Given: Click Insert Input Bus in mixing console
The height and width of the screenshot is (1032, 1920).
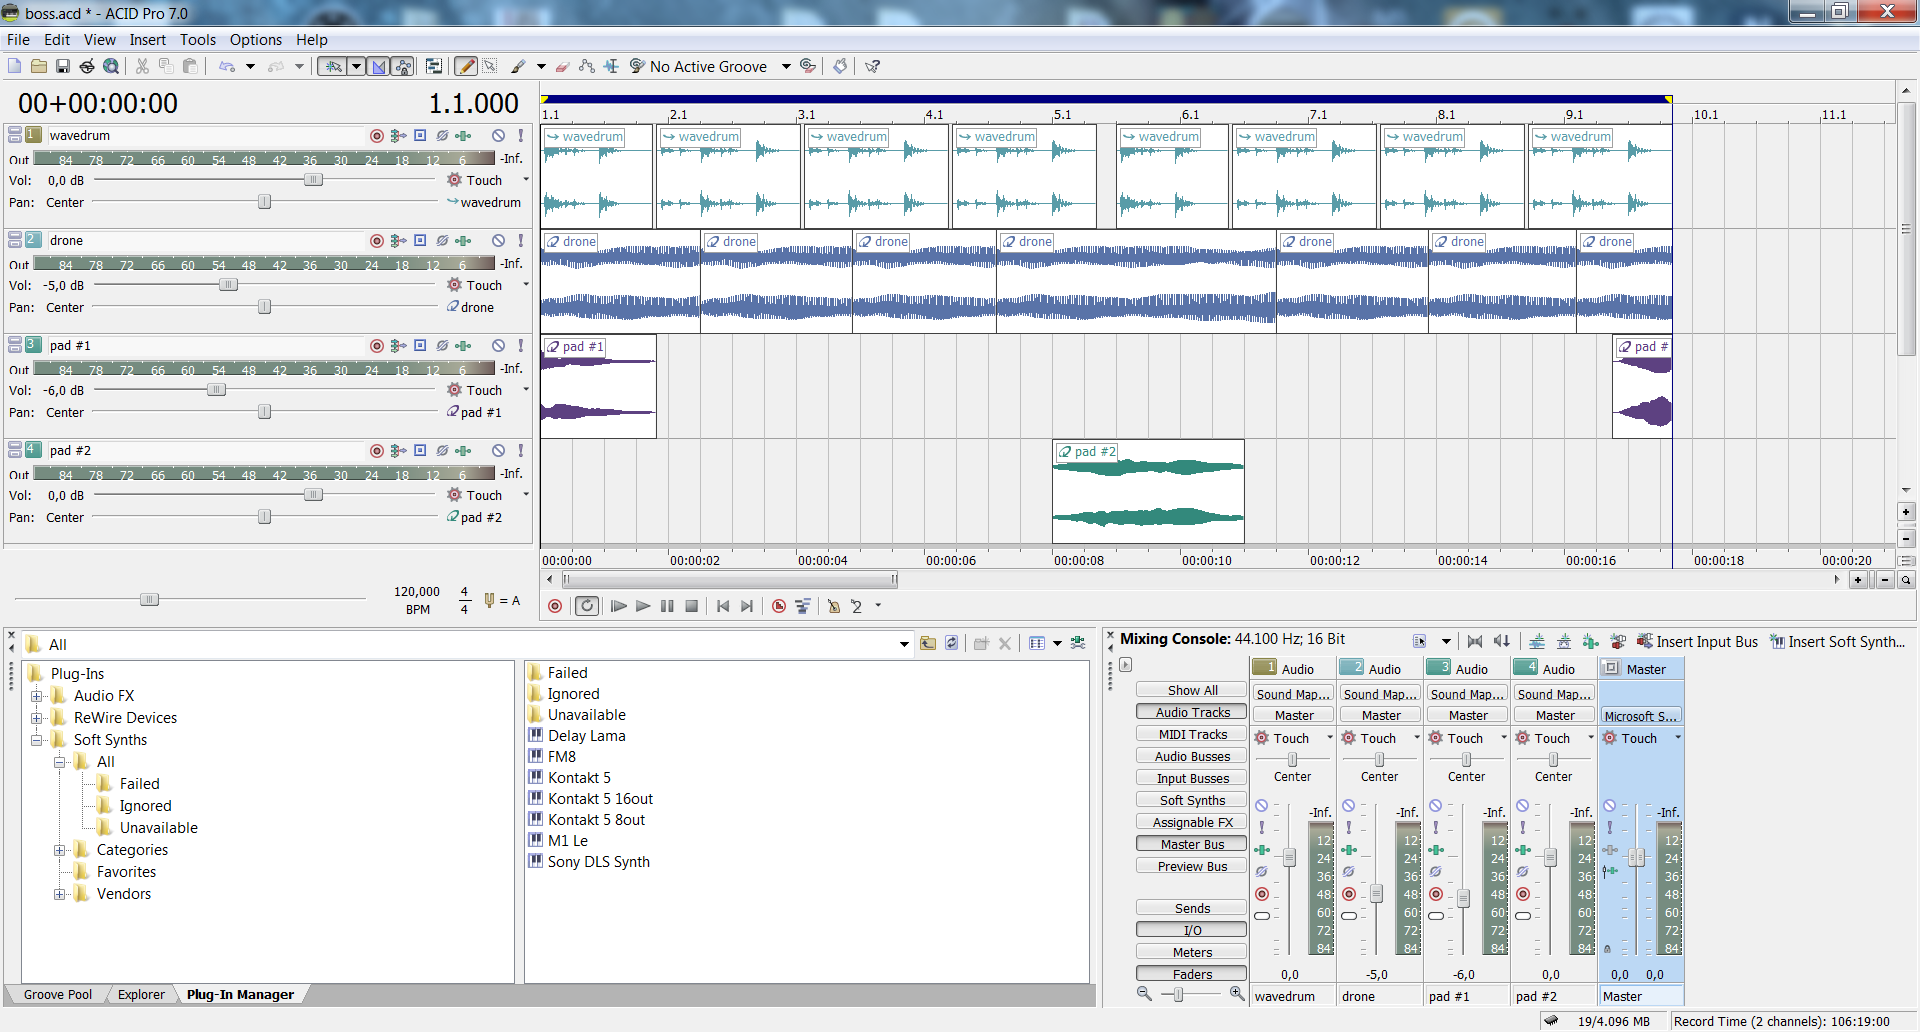Looking at the screenshot, I should [x=1697, y=642].
